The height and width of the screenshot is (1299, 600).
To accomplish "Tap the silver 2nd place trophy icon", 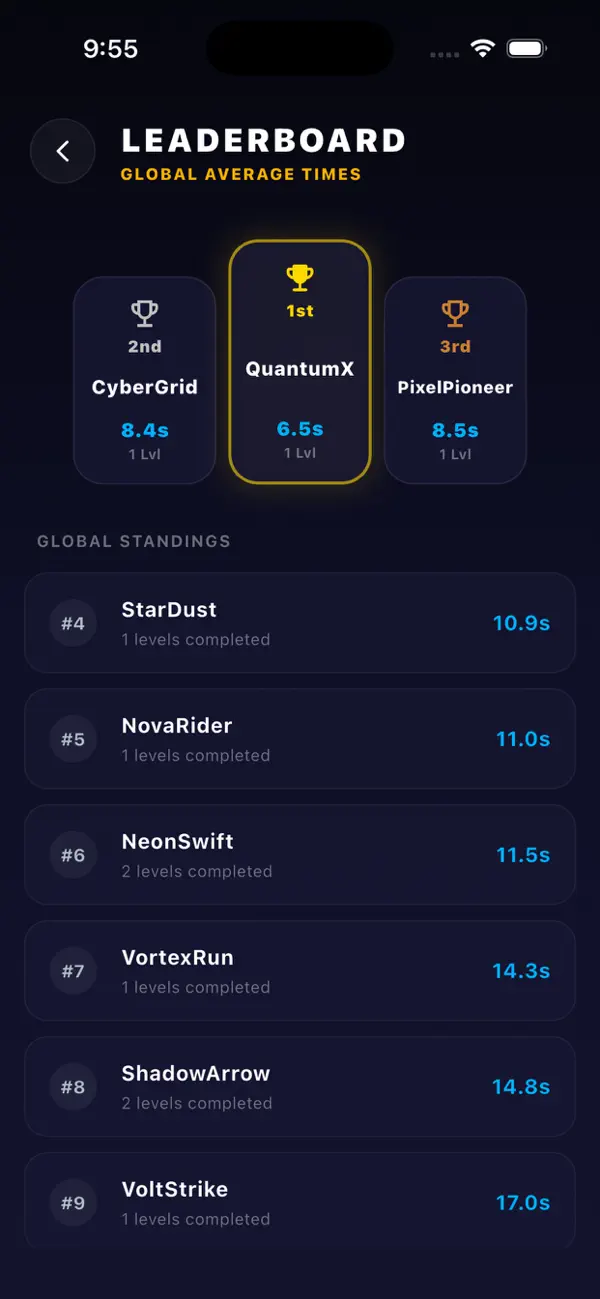I will [145, 314].
